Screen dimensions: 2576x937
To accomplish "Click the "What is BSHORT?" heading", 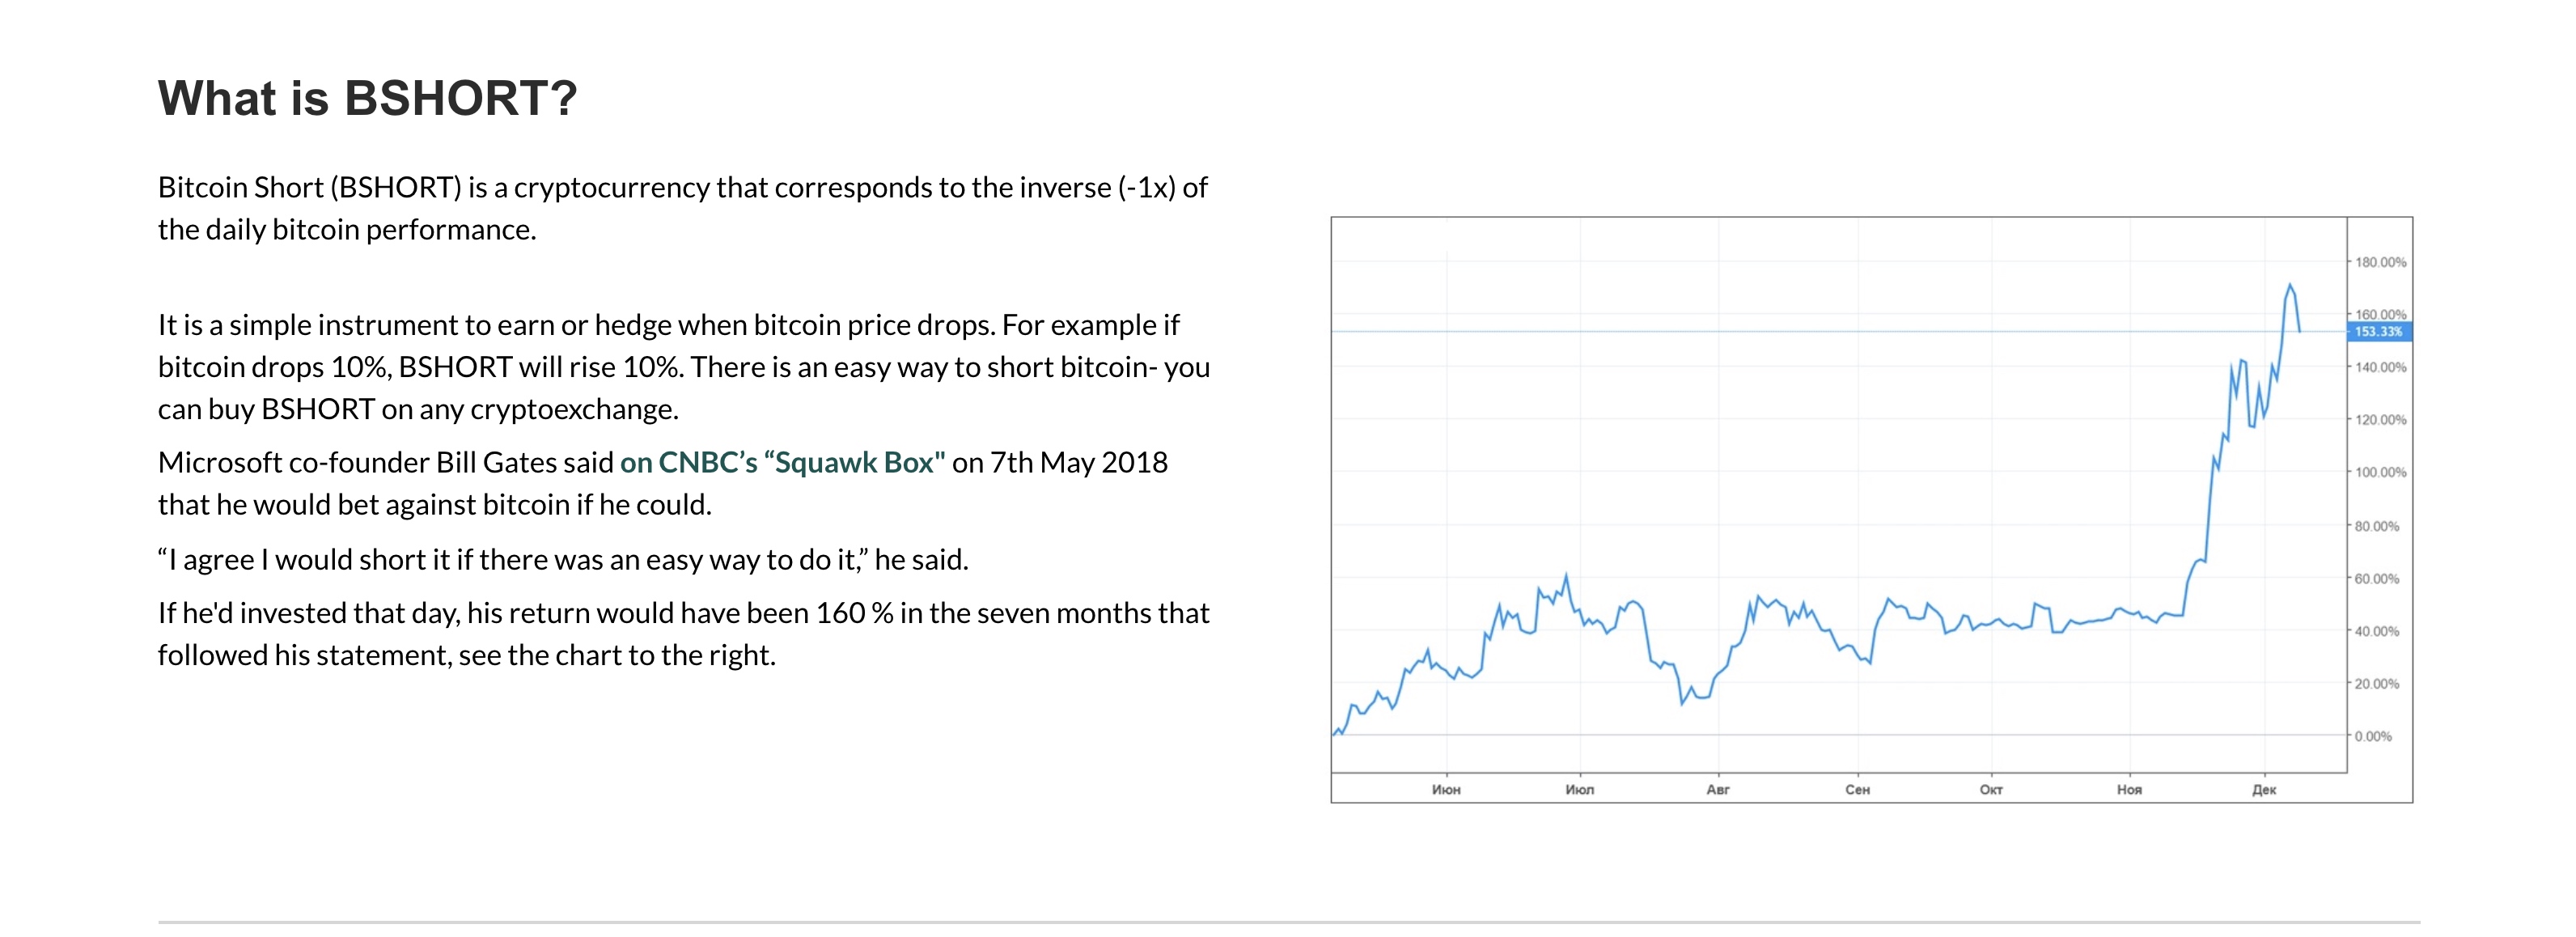I will coord(367,99).
